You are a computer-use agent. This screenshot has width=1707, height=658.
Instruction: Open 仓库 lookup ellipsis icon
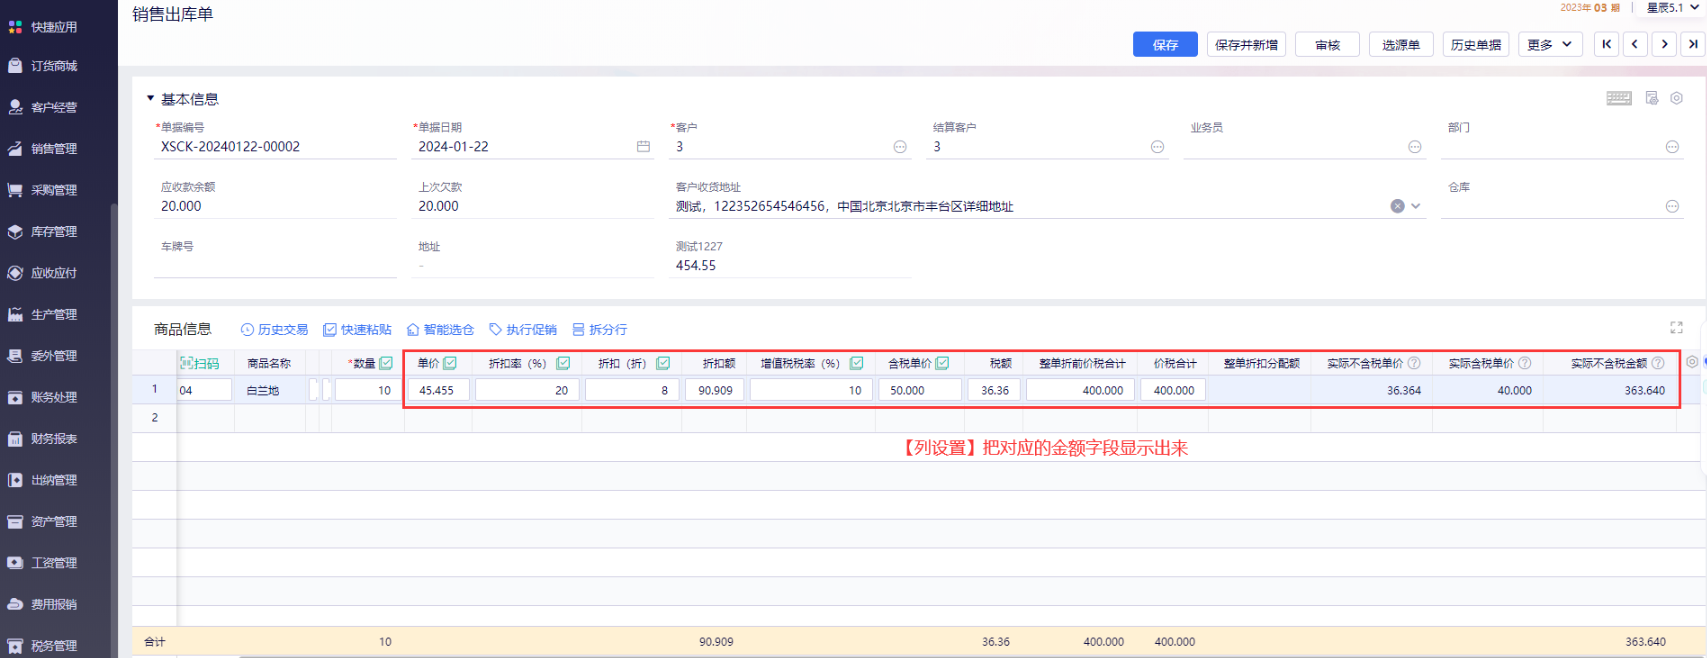1672,206
